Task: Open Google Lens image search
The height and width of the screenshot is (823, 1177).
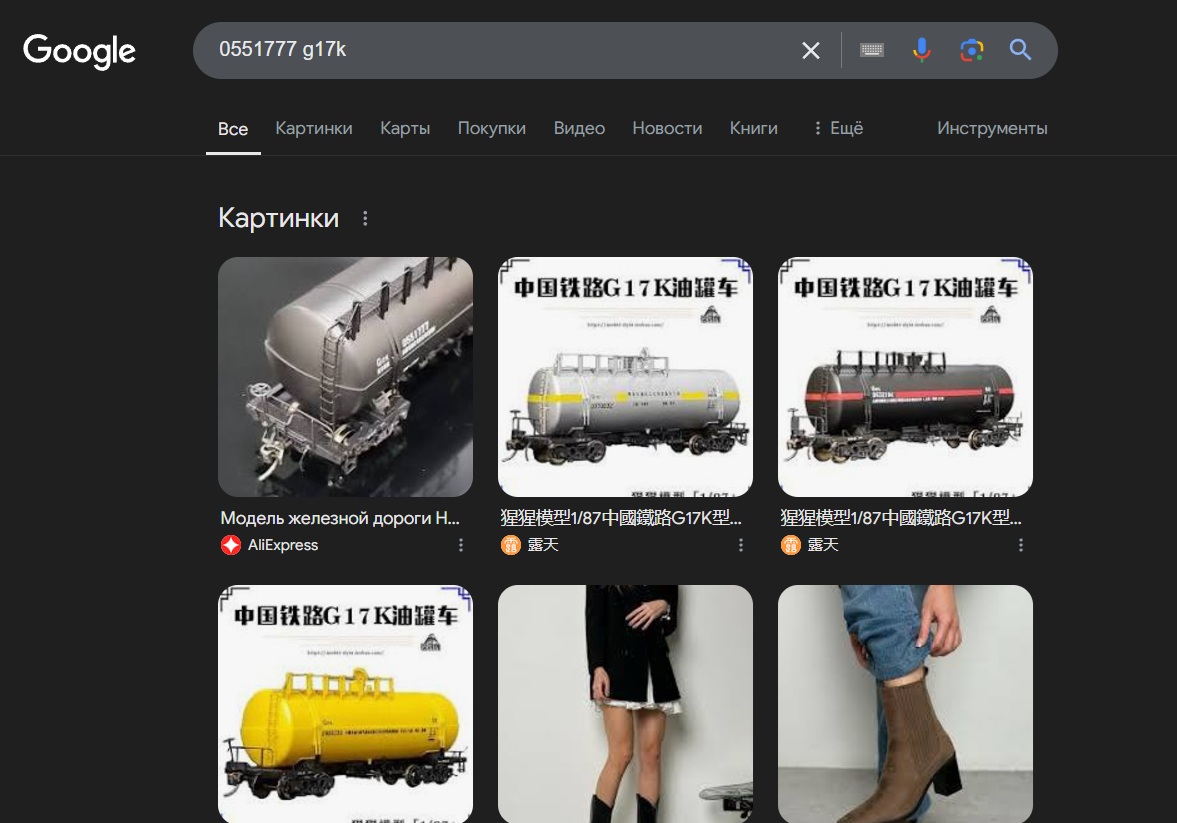Action: pos(971,50)
